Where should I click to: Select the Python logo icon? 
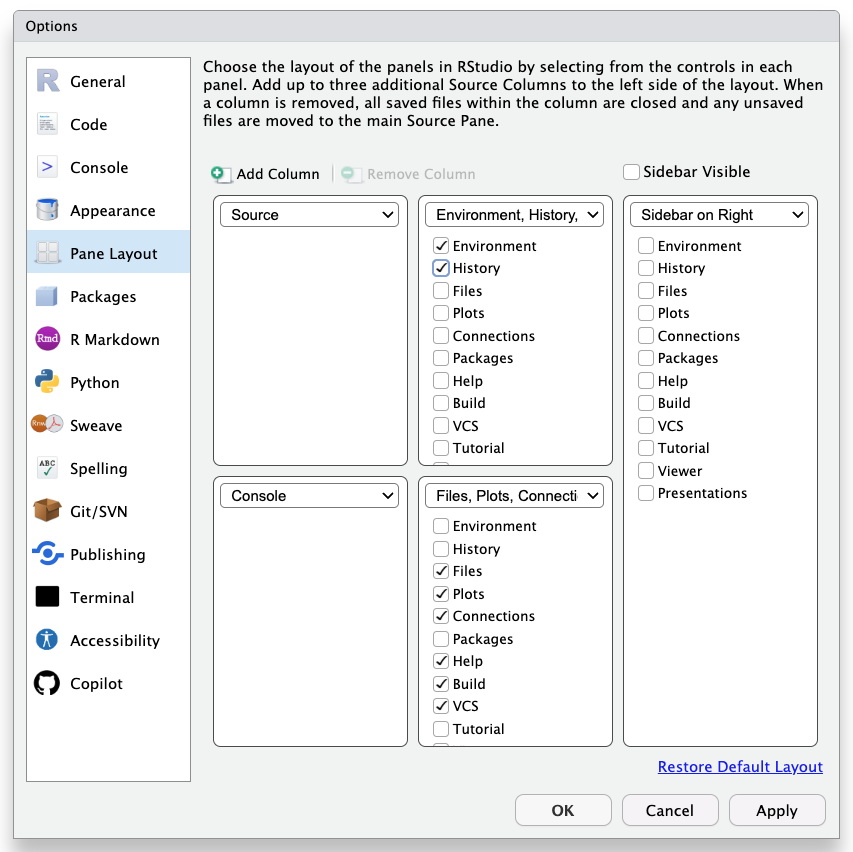click(47, 382)
